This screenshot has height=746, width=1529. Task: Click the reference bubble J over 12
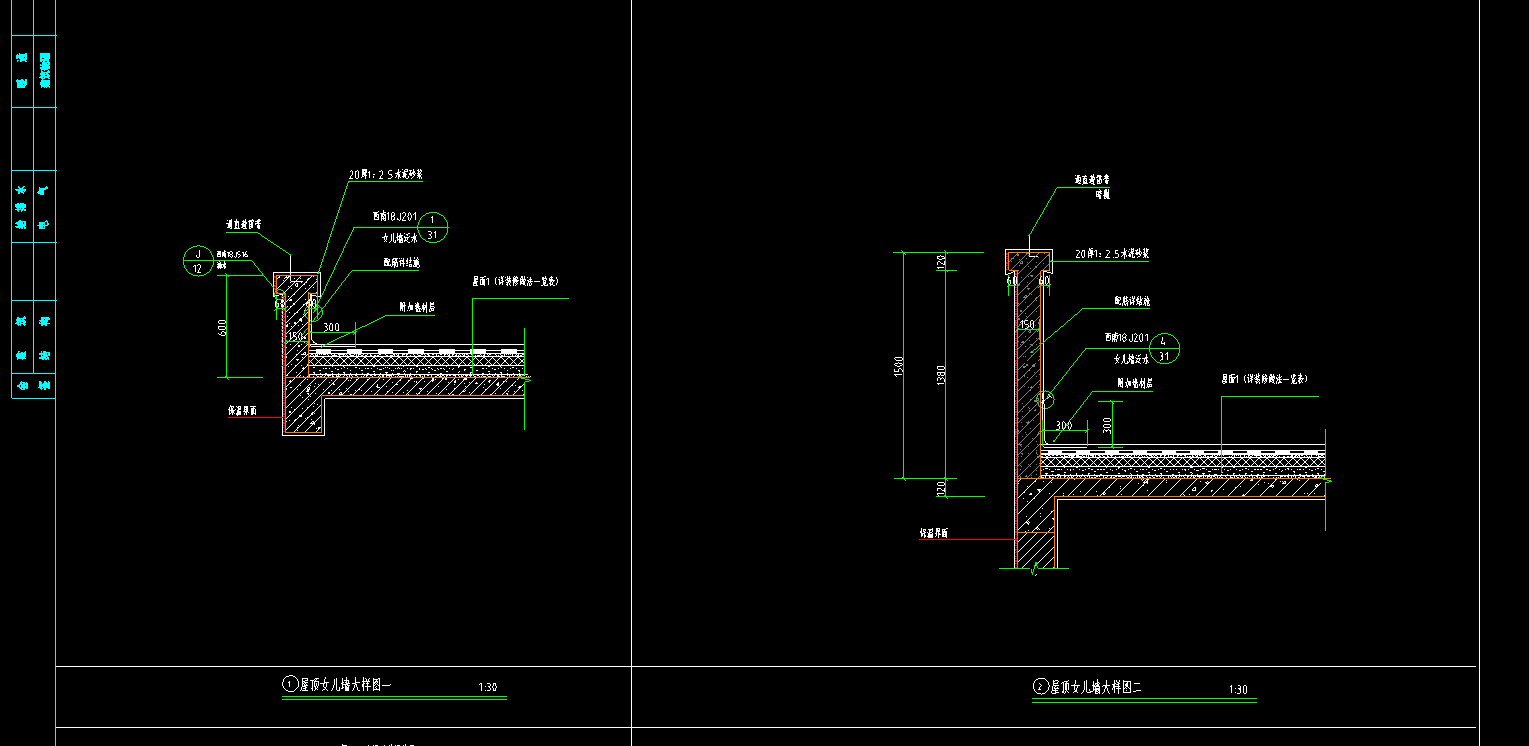click(199, 261)
